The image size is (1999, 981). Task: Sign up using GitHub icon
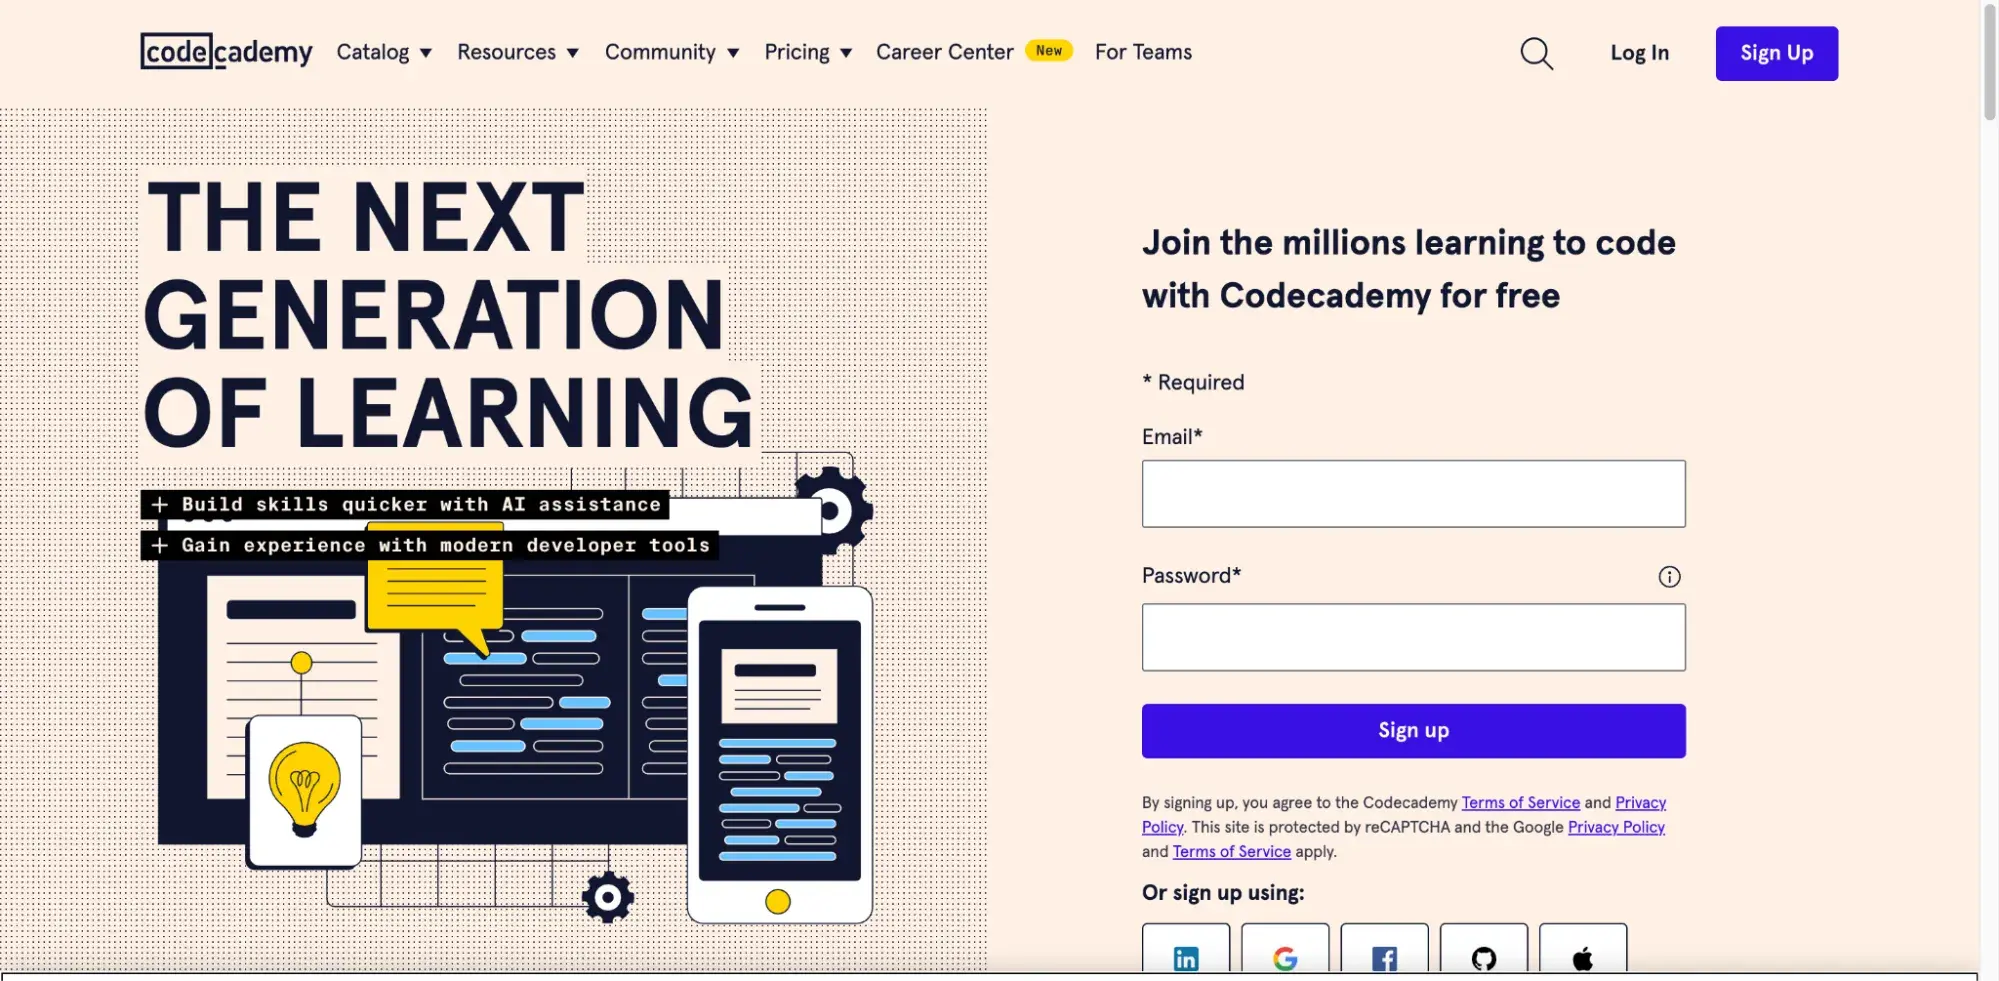point(1484,950)
